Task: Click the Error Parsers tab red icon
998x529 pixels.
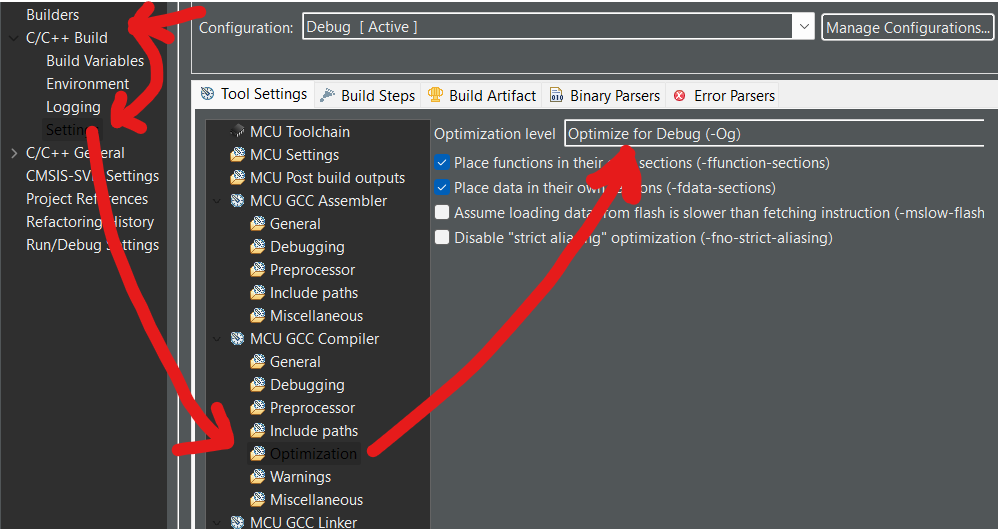Action: pos(680,96)
